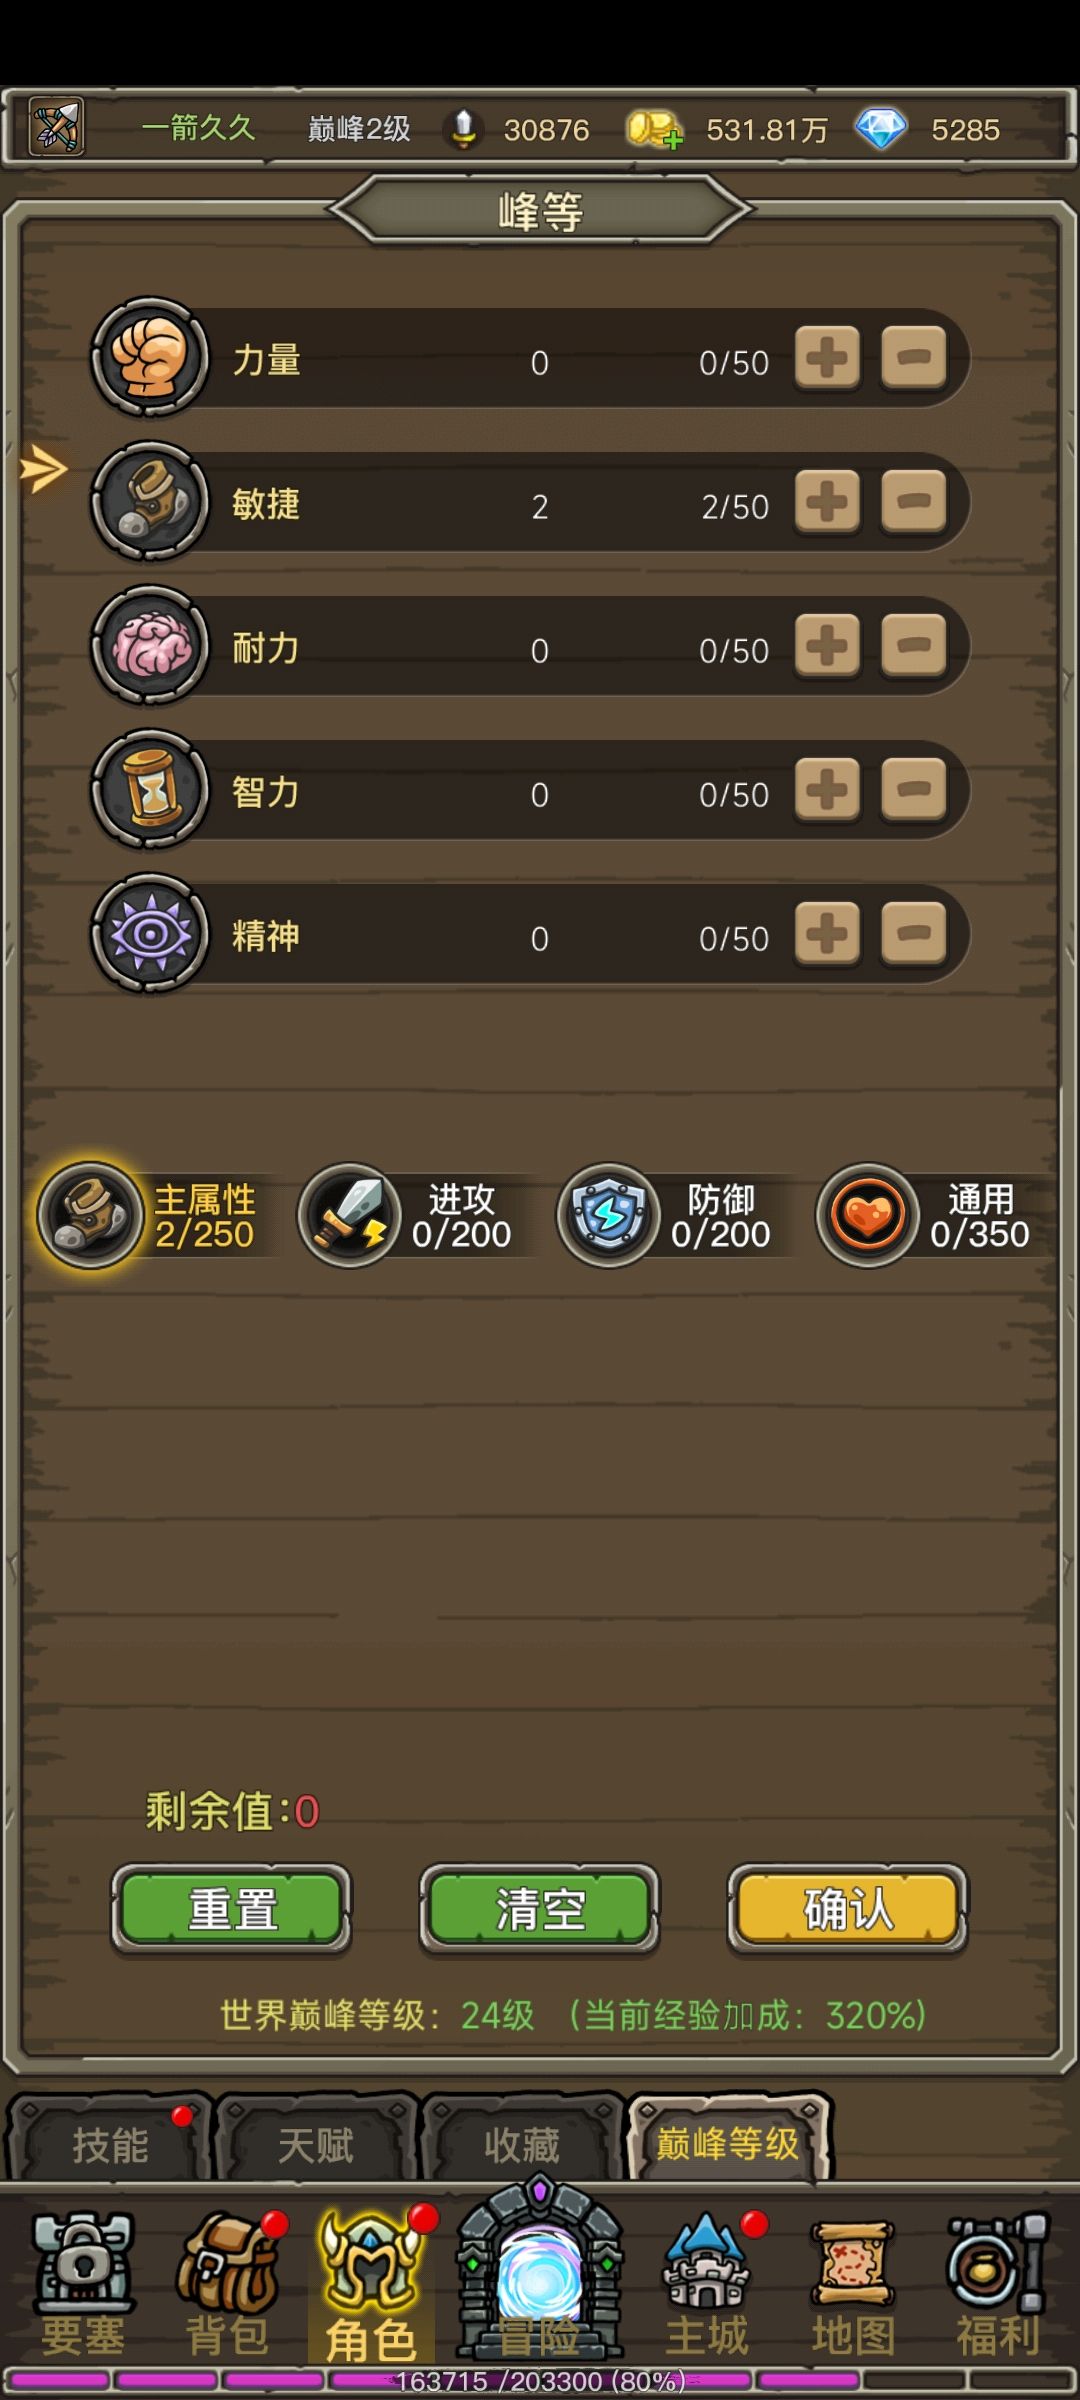Tap the purple experience progress bar
This screenshot has width=1080, height=2400.
click(x=540, y=2381)
